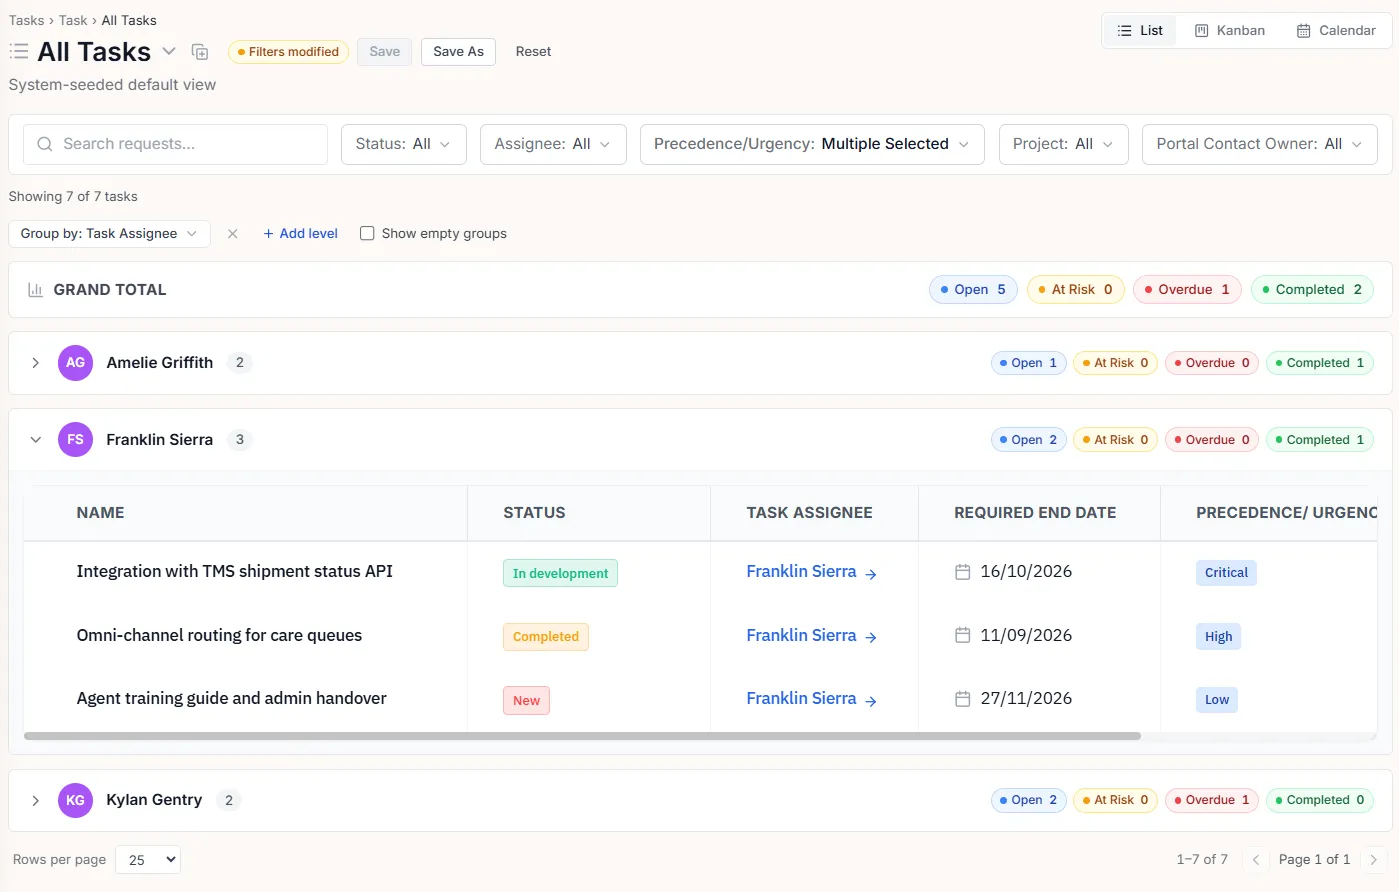Click the list icon left of All Tasks title
Viewport: 1399px width, 892px height.
[x=19, y=52]
